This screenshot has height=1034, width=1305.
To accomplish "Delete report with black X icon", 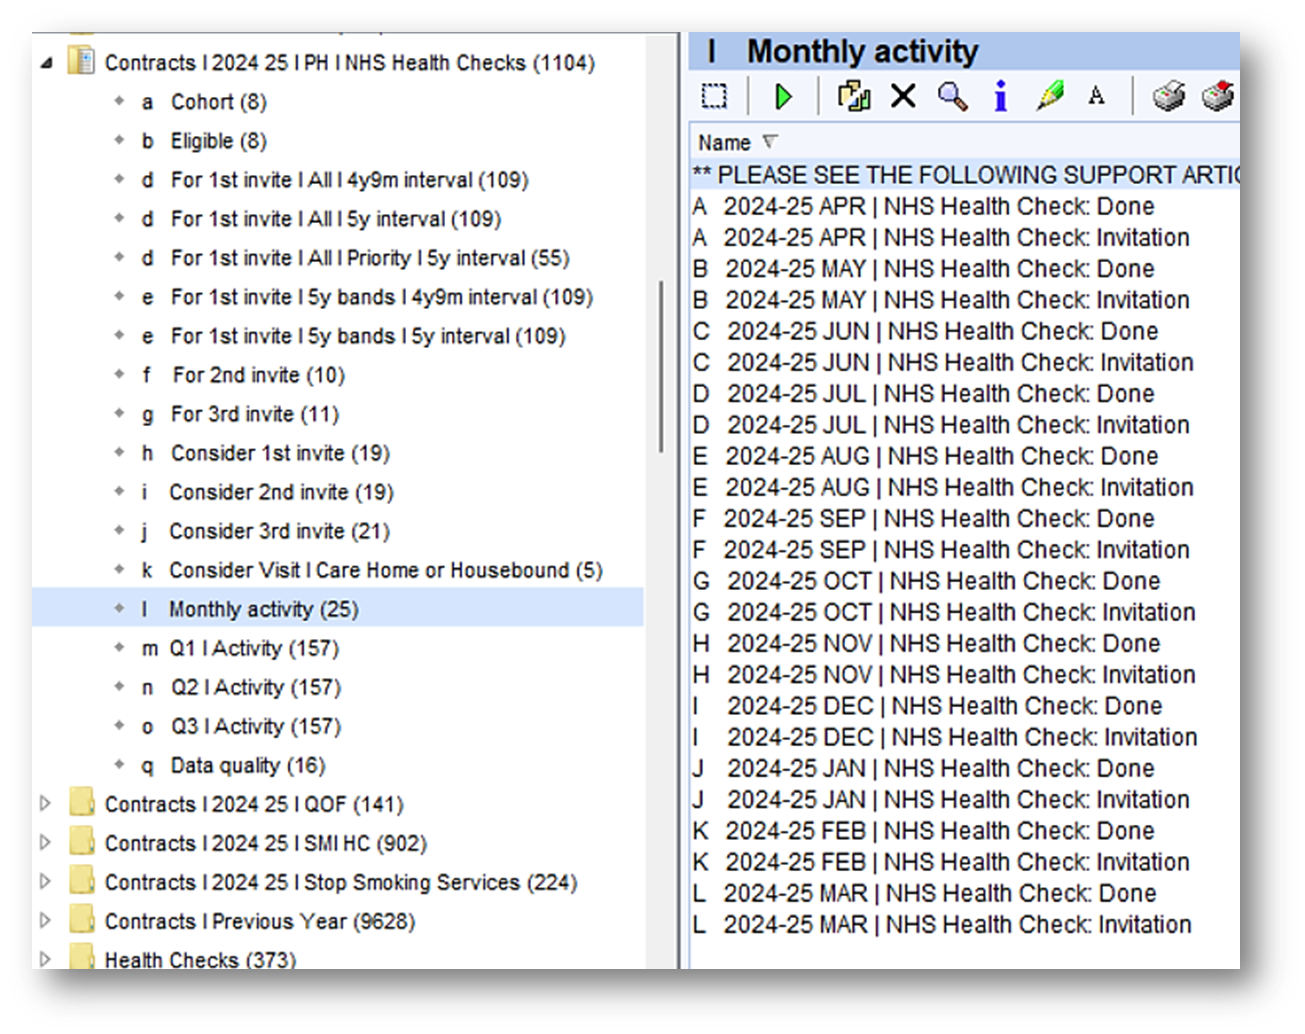I will pos(903,96).
